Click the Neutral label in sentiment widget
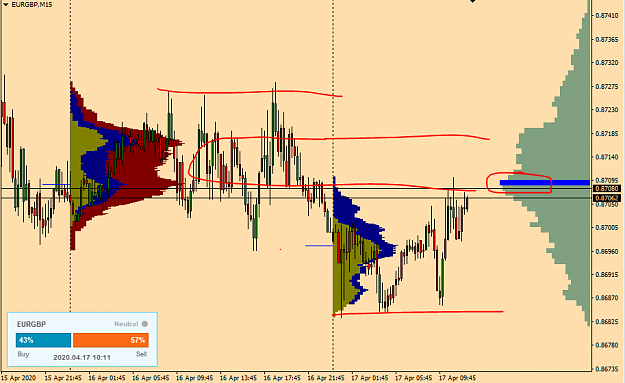The width and height of the screenshot is (625, 383). (x=126, y=324)
